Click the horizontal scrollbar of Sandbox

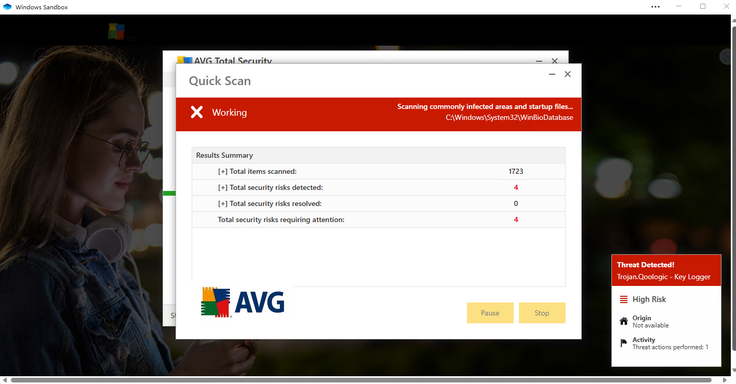tap(361, 380)
